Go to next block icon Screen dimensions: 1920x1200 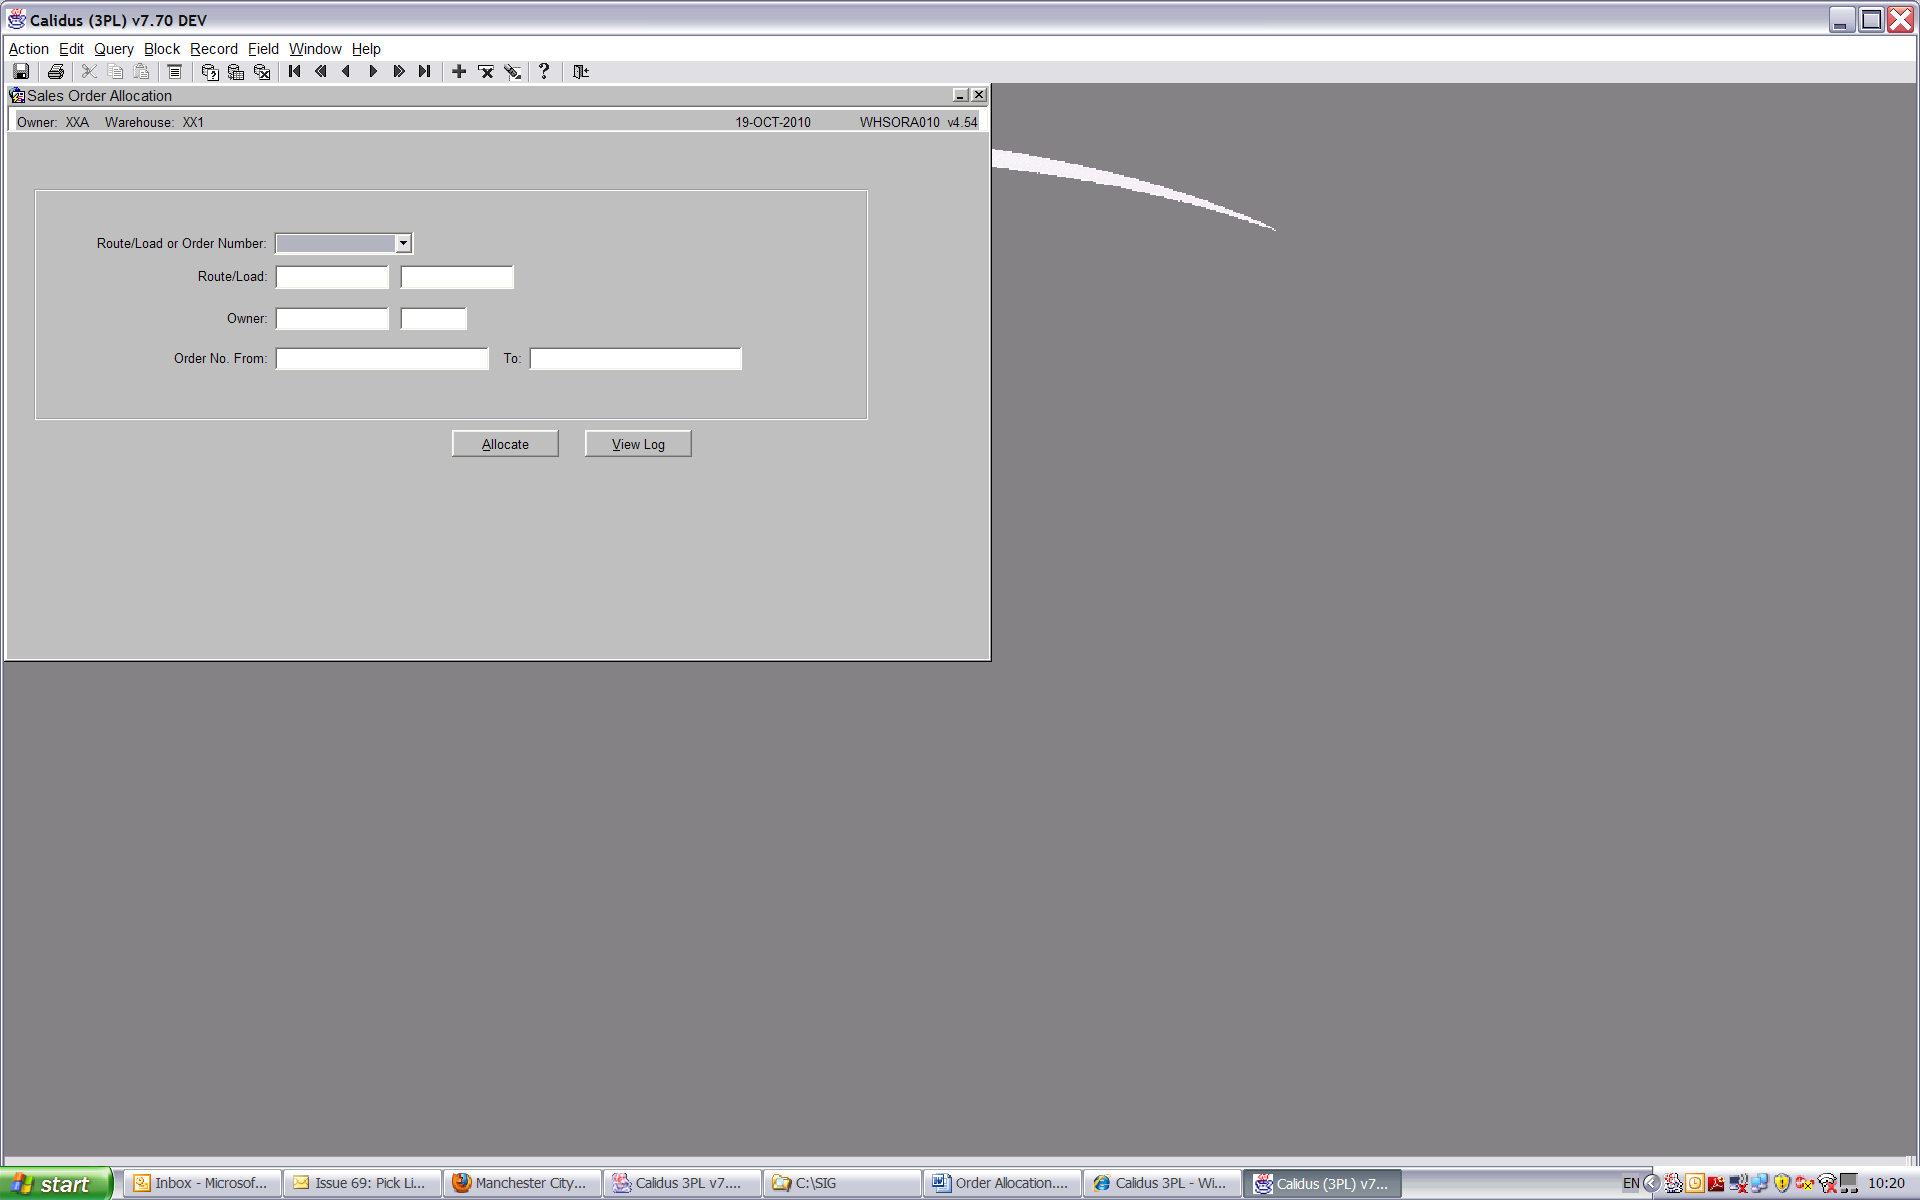[x=398, y=71]
